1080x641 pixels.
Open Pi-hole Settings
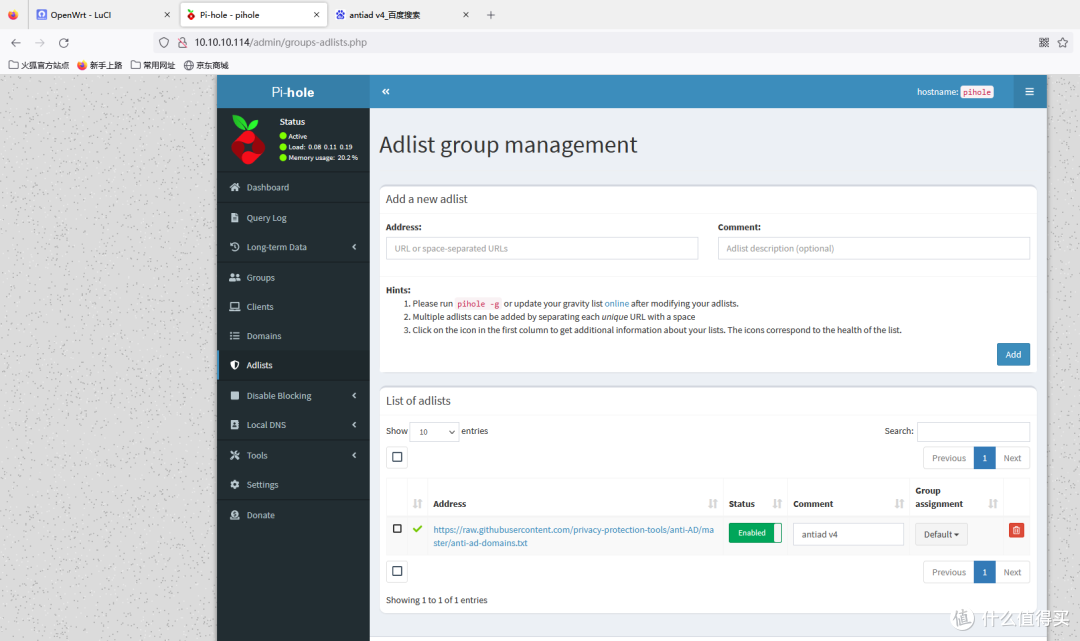click(x=293, y=485)
